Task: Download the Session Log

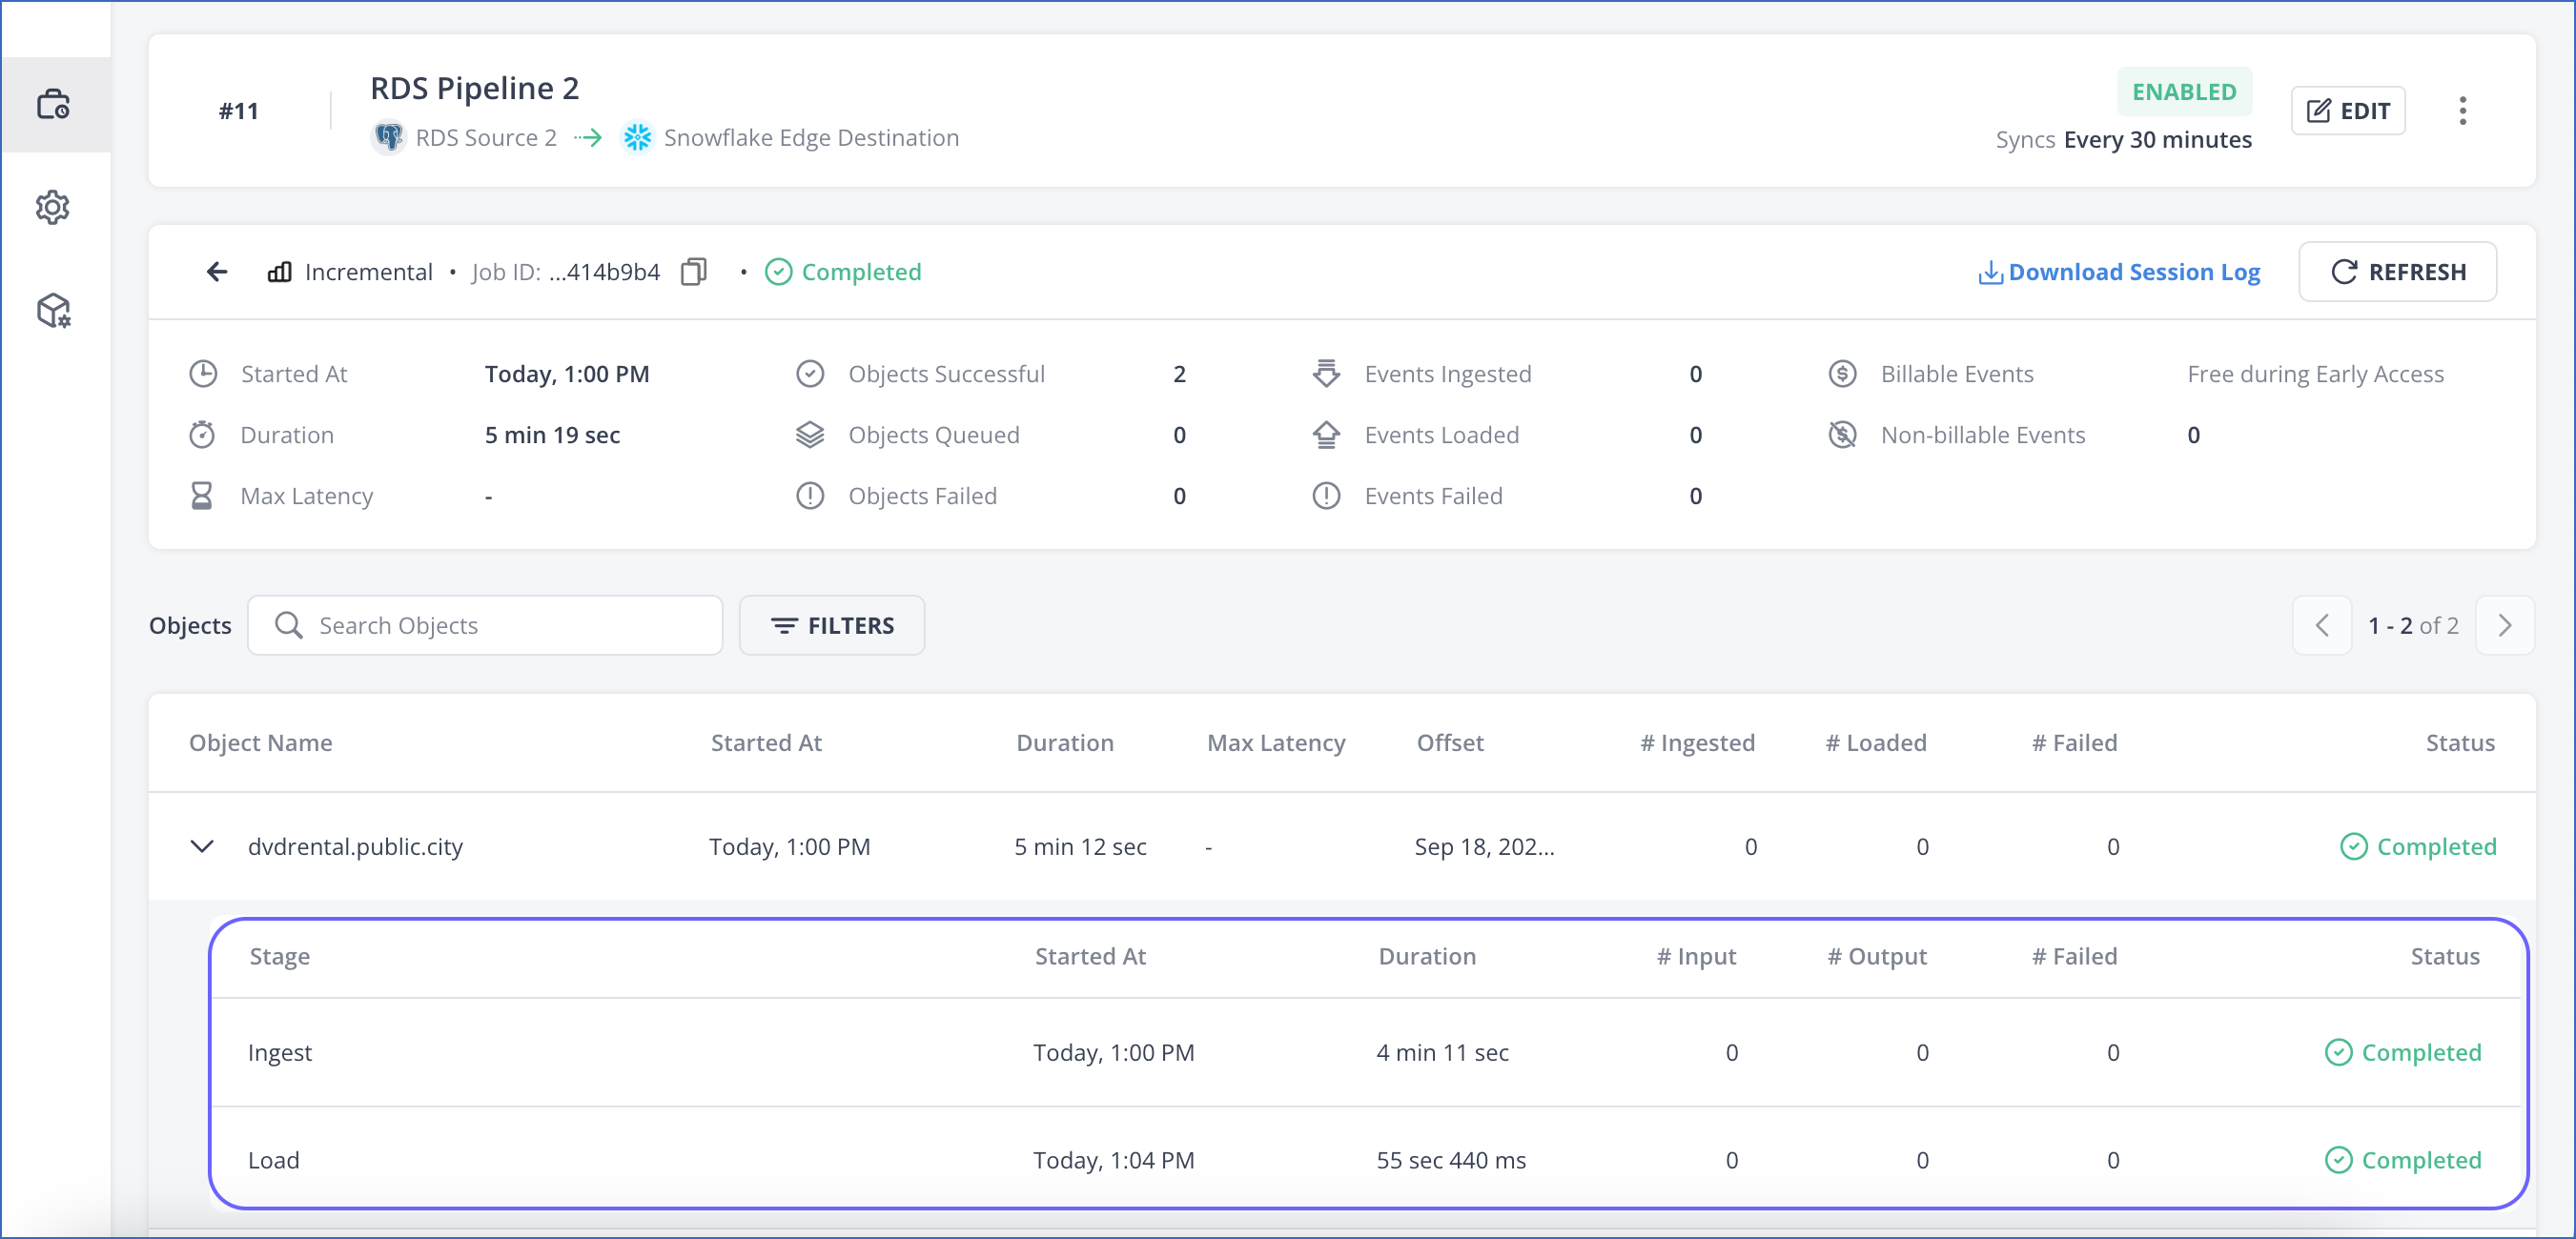Action: click(x=2120, y=271)
